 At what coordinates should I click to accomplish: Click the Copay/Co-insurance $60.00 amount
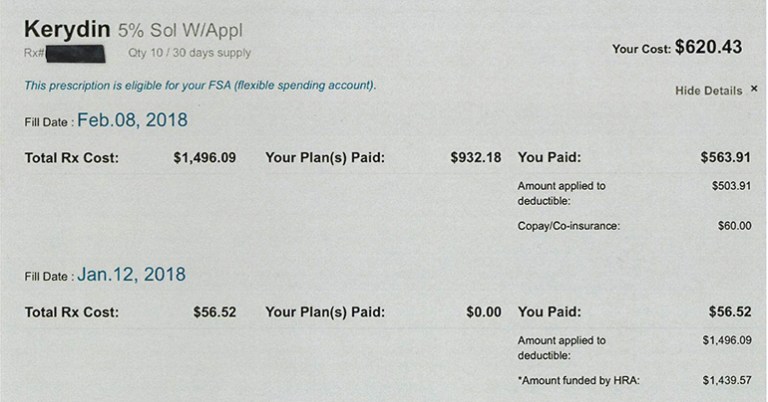coord(734,226)
